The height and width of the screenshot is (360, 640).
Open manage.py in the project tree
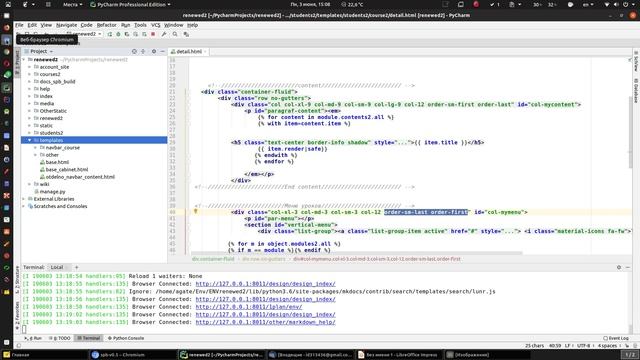click(52, 191)
